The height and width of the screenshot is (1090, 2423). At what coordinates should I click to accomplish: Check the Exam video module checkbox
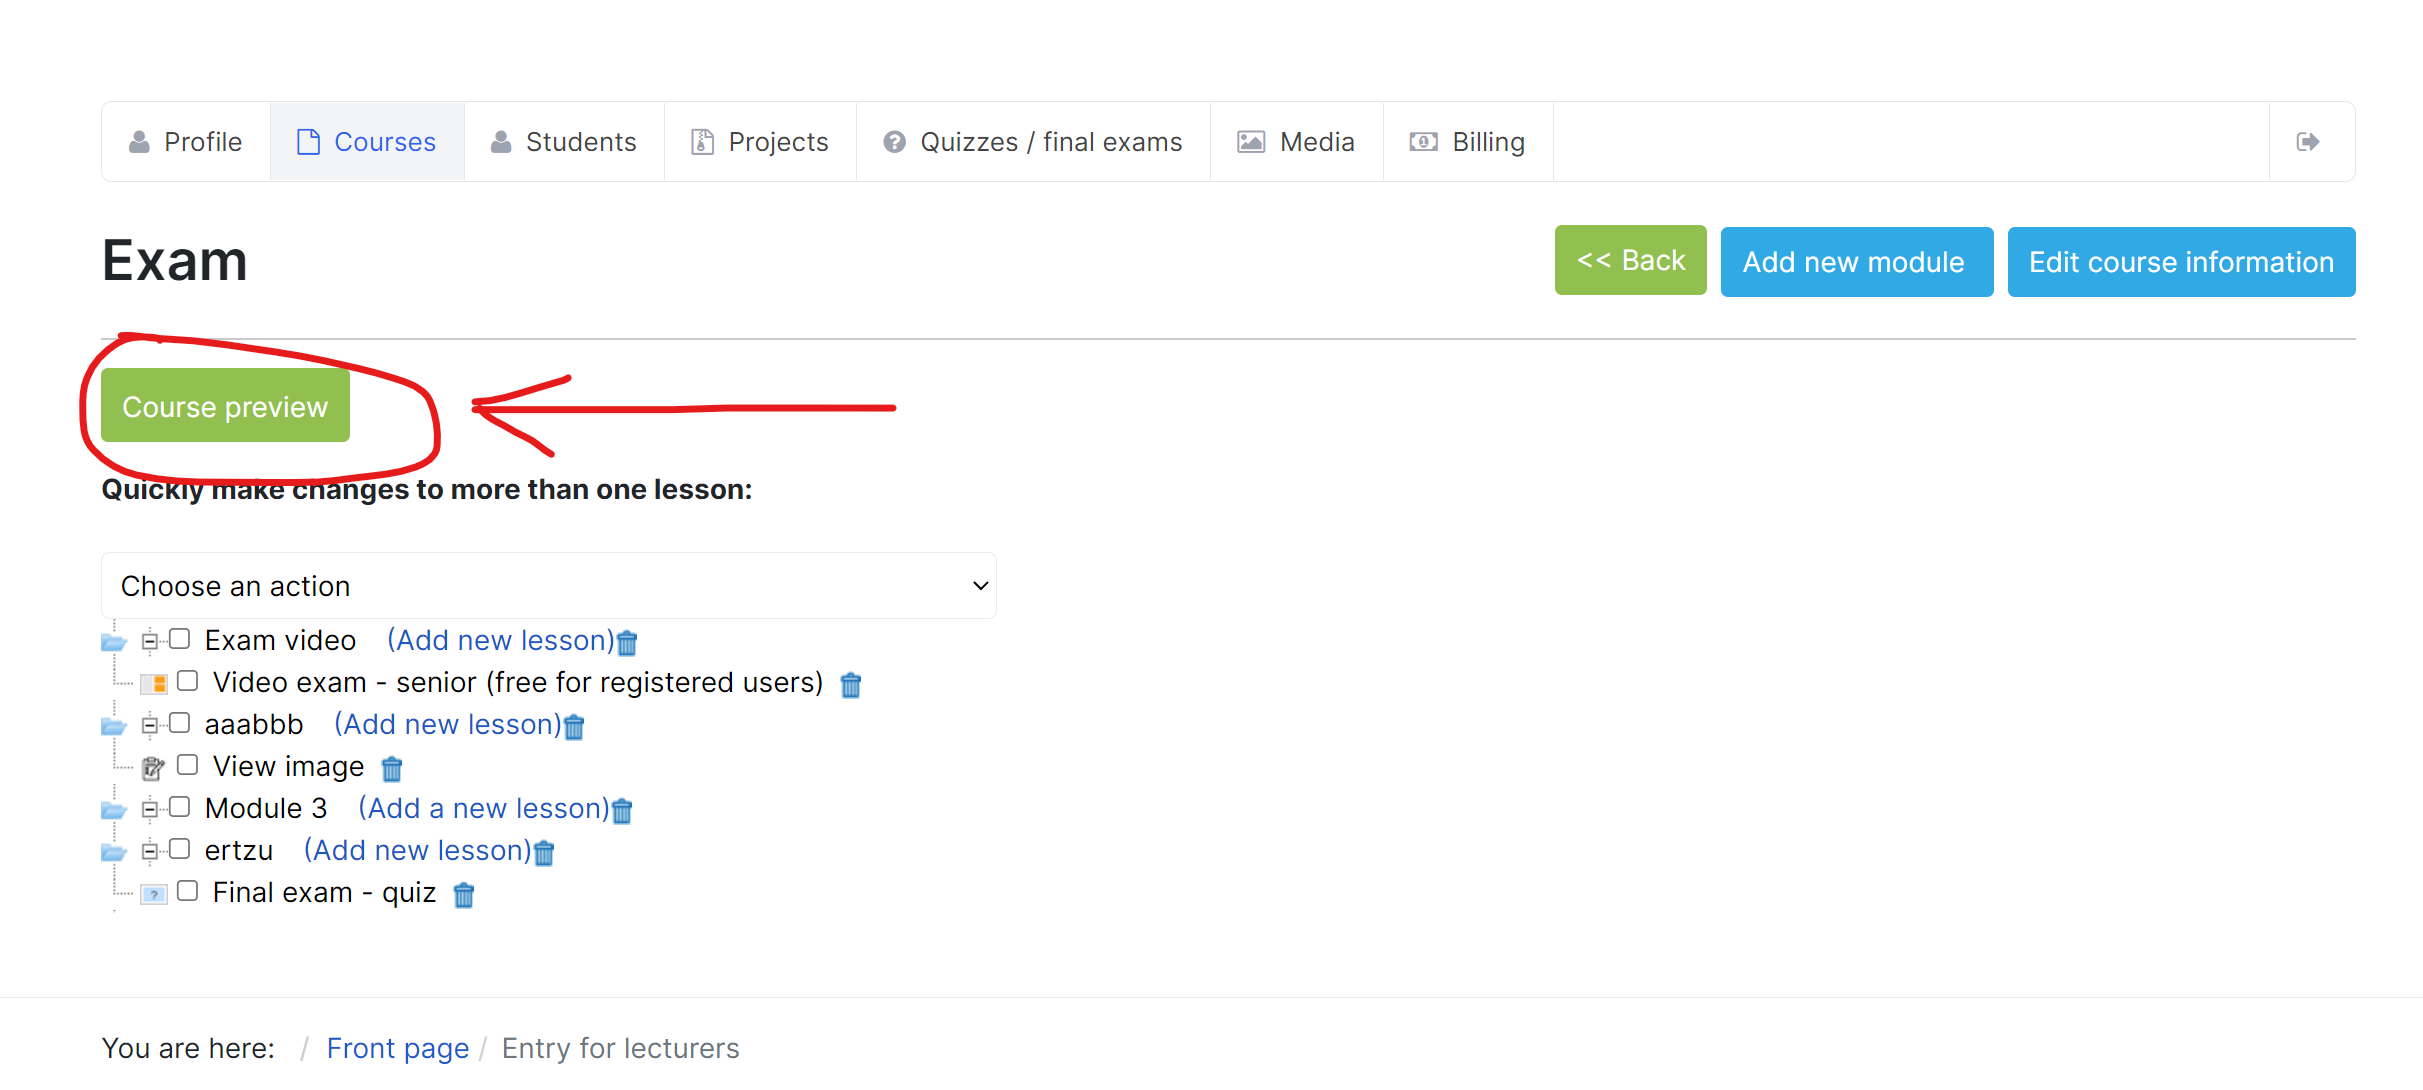pyautogui.click(x=180, y=639)
